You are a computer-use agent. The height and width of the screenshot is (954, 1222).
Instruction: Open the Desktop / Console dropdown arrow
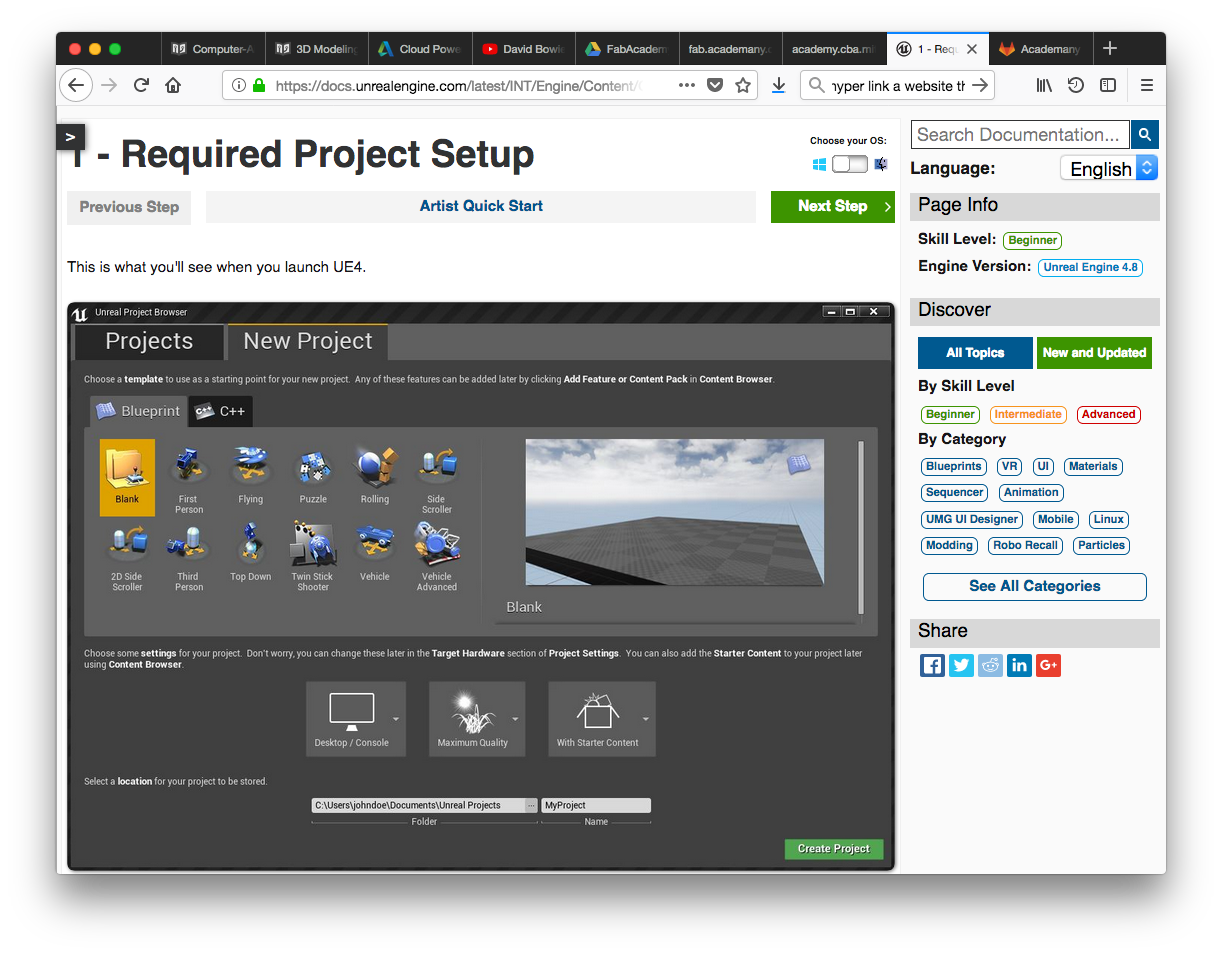[396, 719]
